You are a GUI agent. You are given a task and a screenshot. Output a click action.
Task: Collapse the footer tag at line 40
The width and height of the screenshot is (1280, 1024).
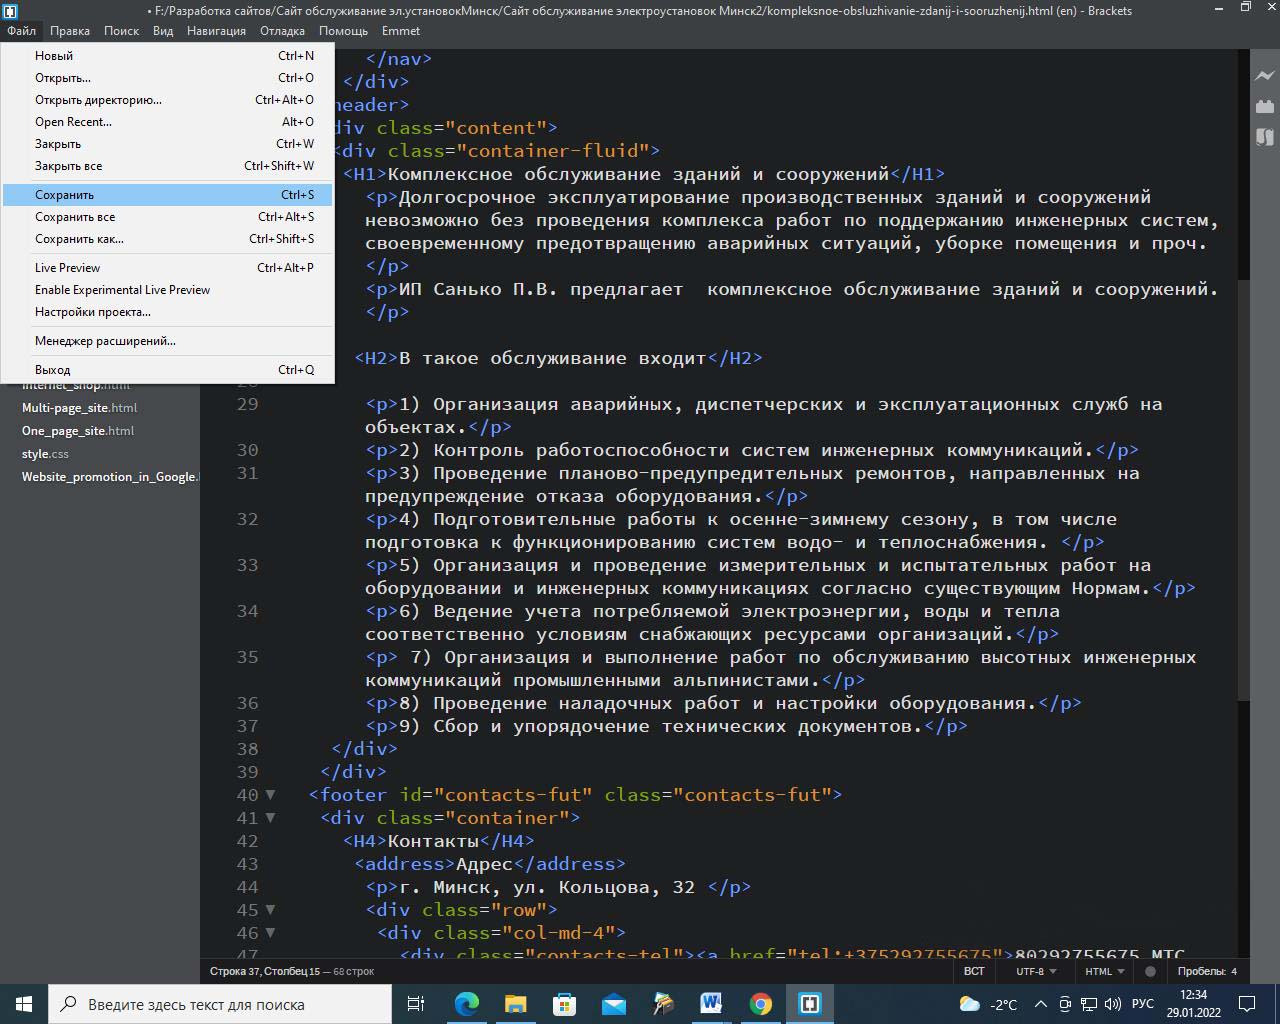[270, 795]
